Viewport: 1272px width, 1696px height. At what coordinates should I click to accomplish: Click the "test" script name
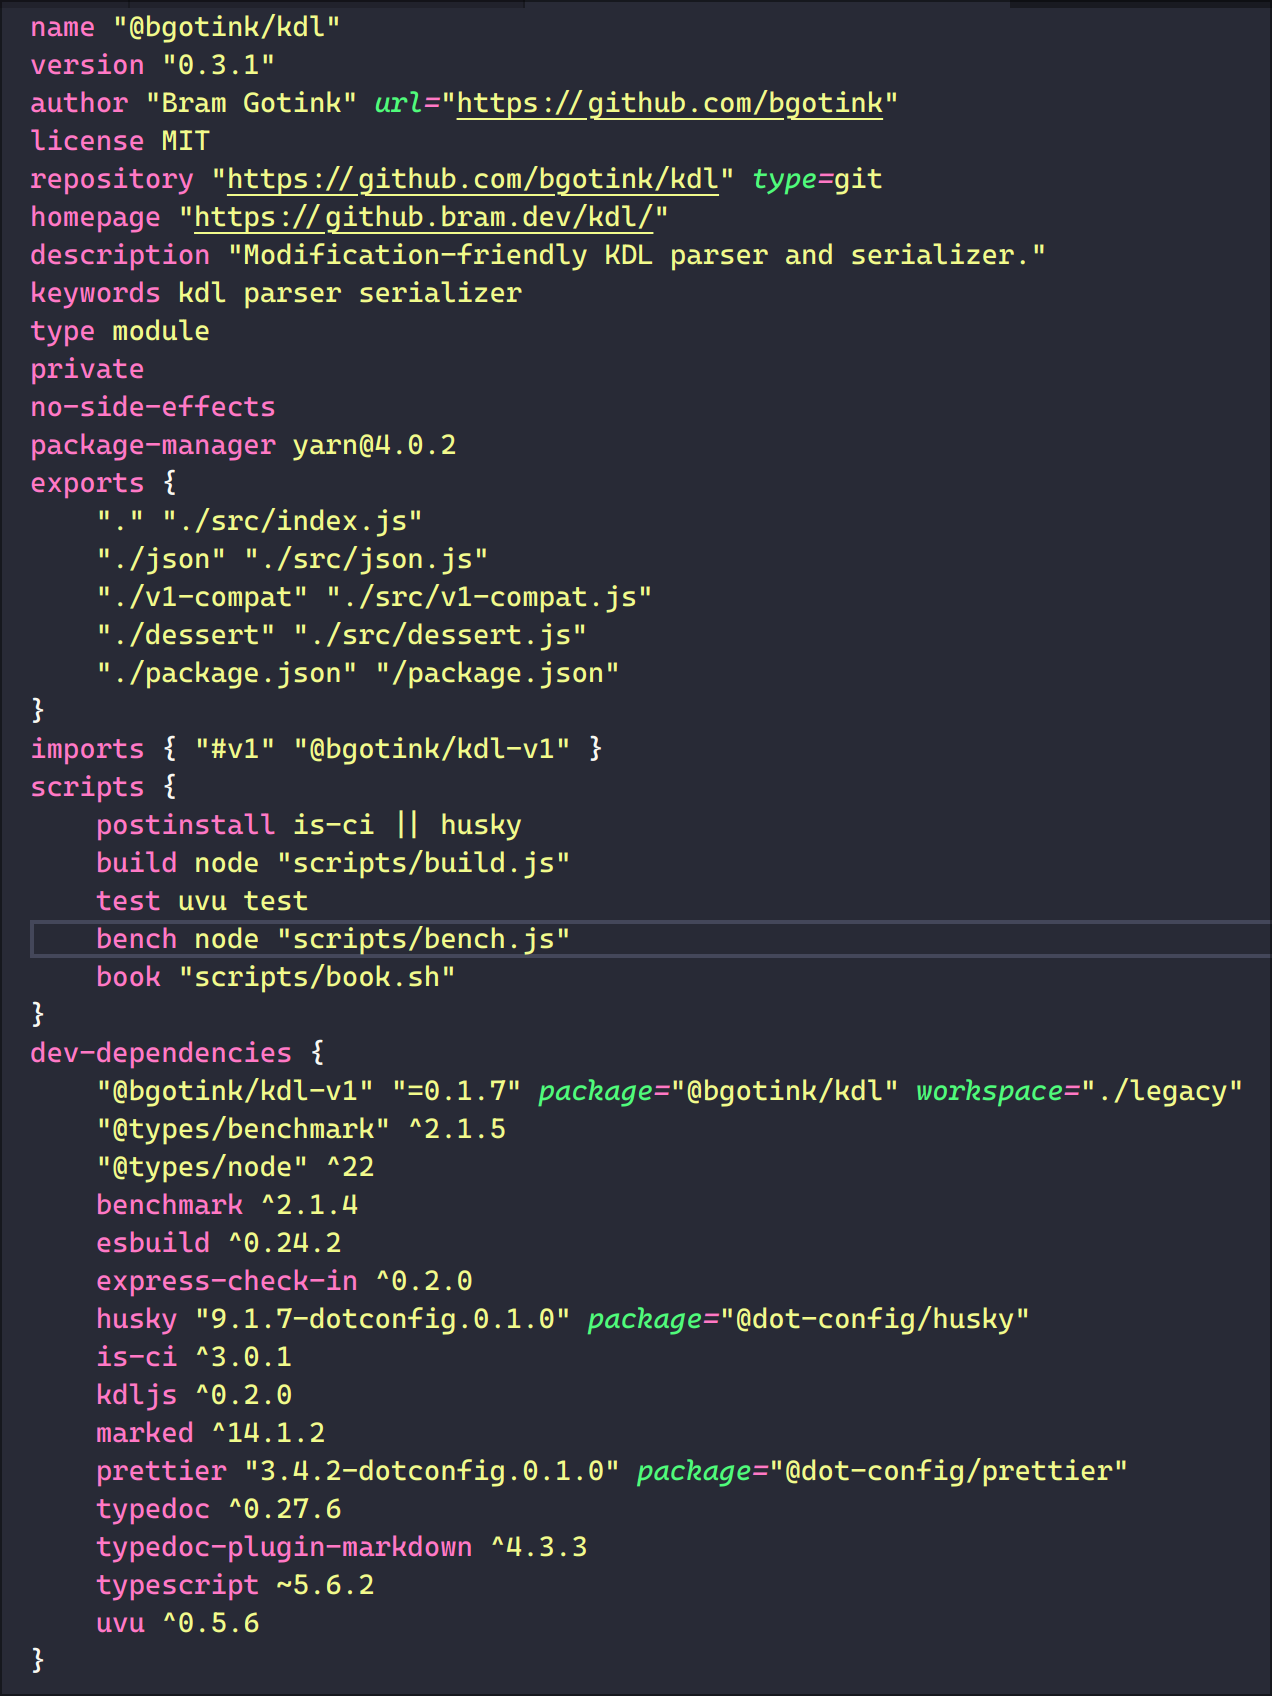128,901
